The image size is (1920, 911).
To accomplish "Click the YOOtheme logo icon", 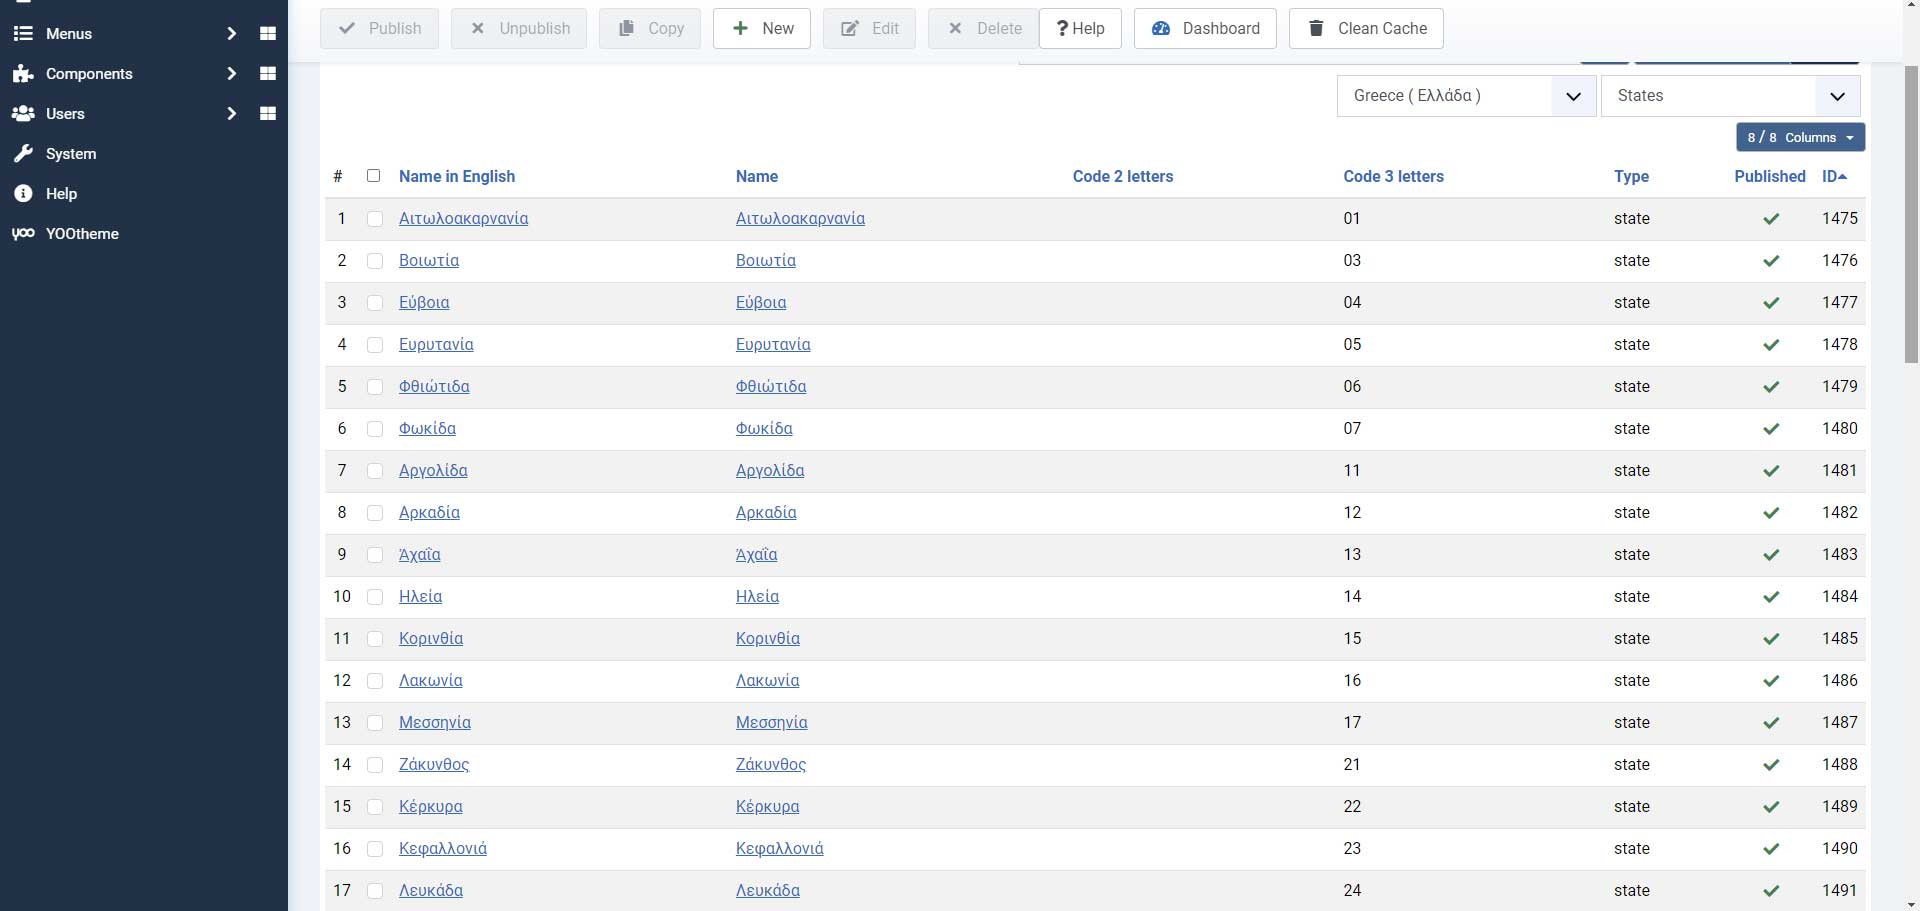I will pos(23,234).
